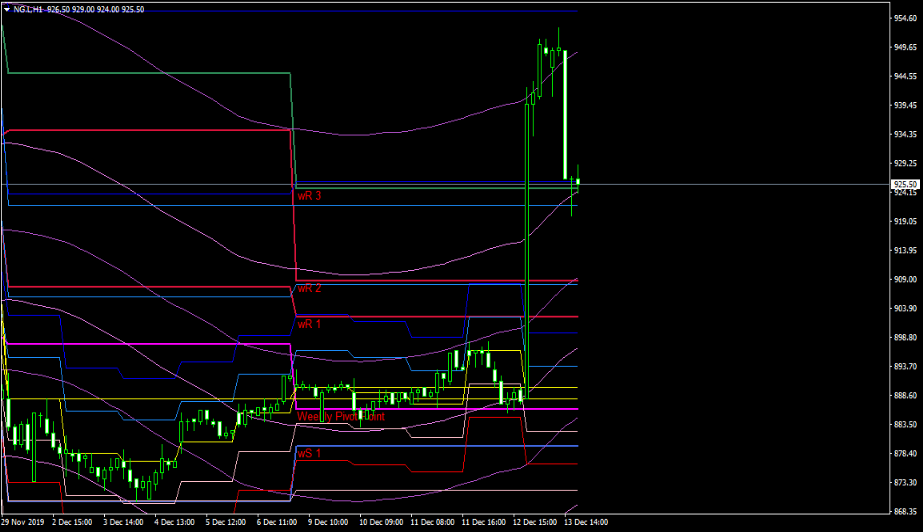Click the 909.00 price scale value
Image resolution: width=923 pixels, height=532 pixels.
904,280
